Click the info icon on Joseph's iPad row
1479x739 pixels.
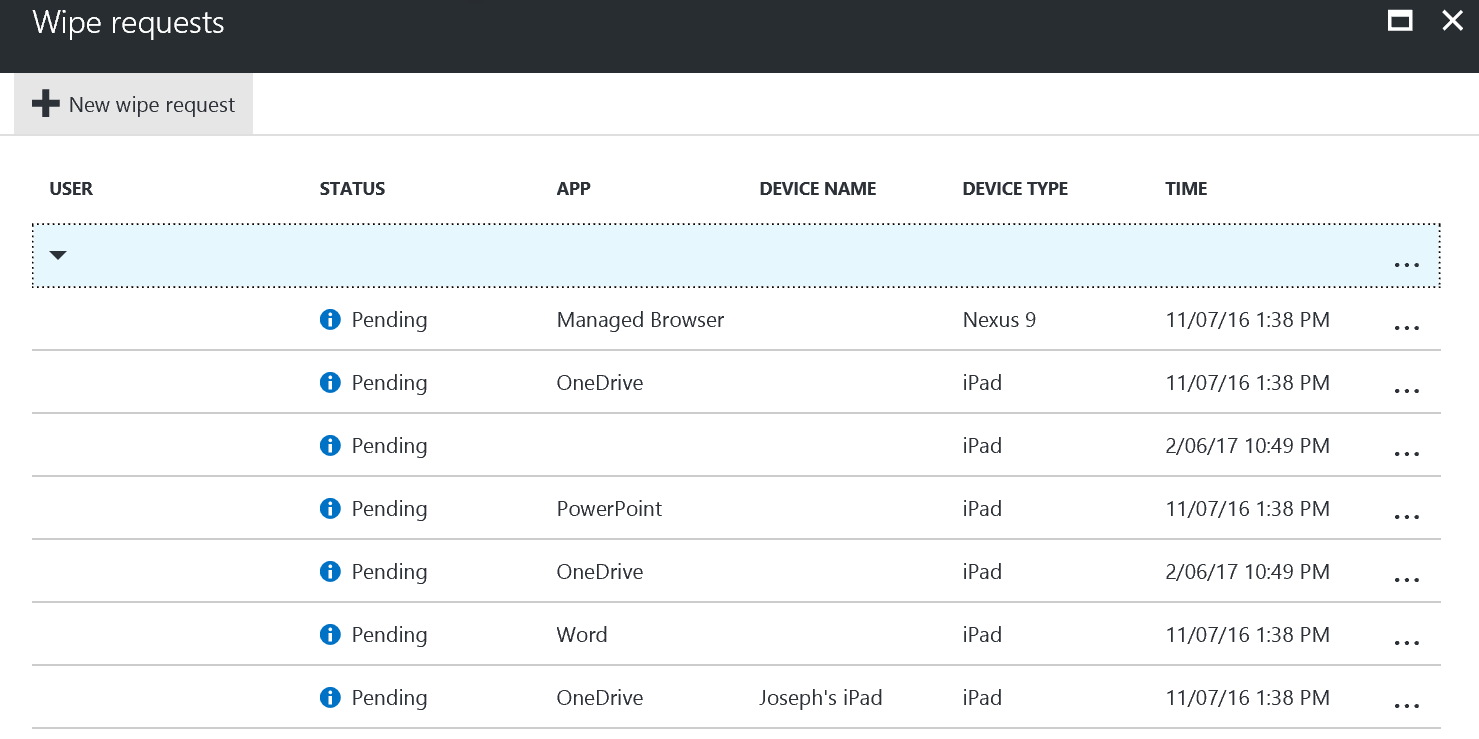330,697
